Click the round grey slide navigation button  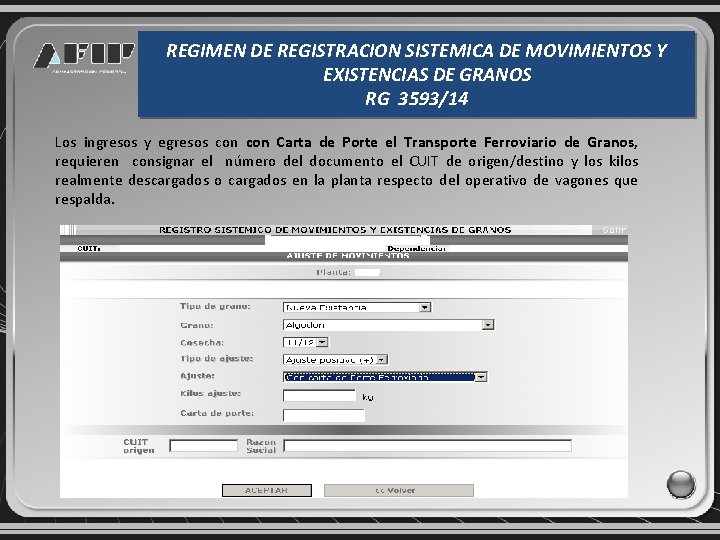pyautogui.click(x=681, y=484)
